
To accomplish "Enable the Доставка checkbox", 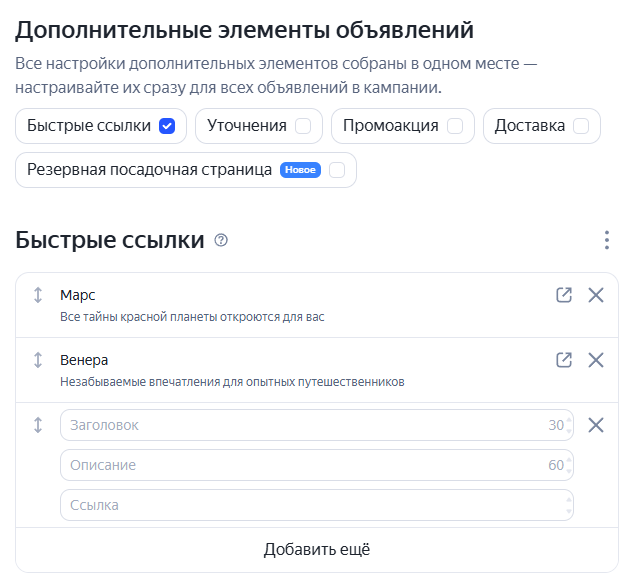I will pyautogui.click(x=581, y=126).
